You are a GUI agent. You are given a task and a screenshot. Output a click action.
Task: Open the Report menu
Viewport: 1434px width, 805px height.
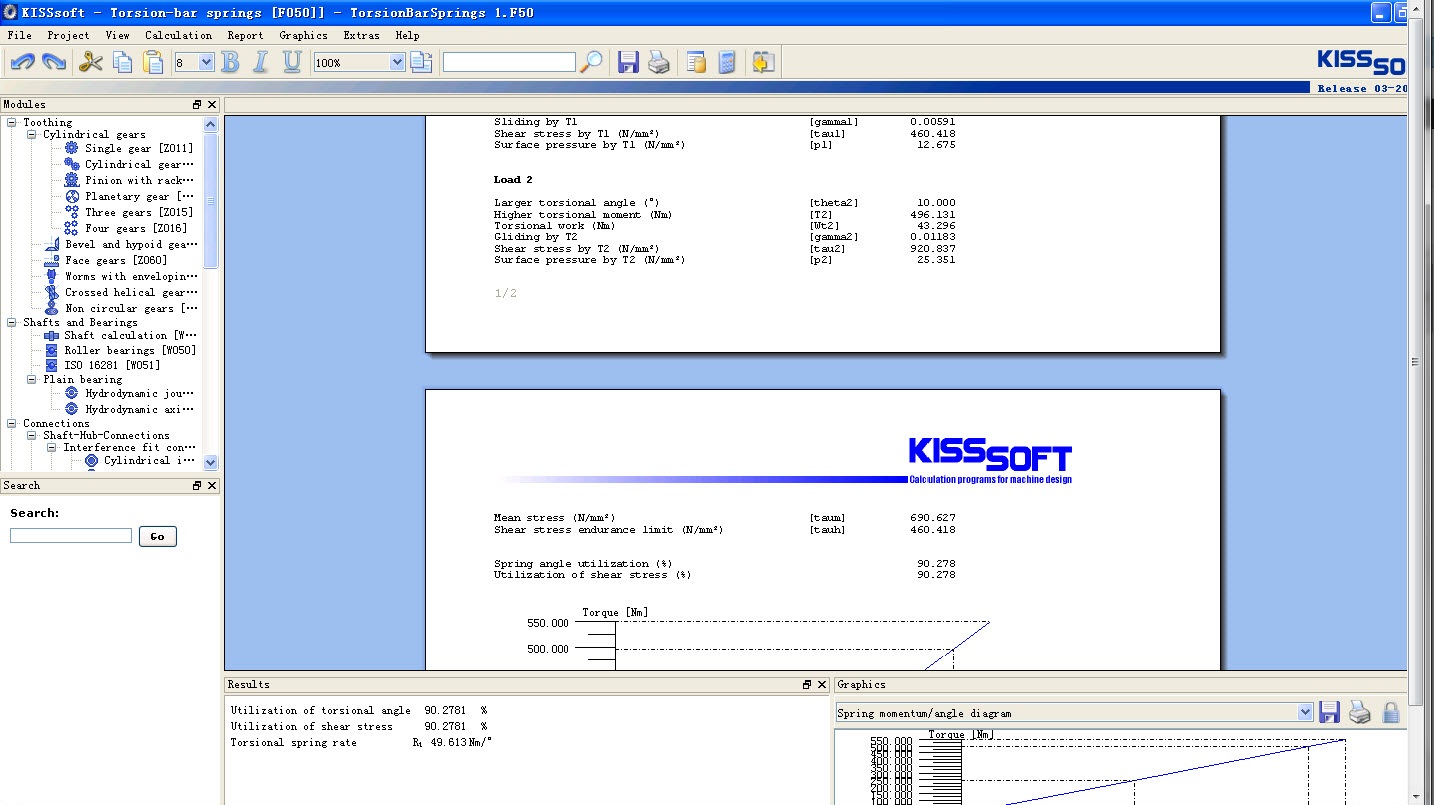click(245, 35)
